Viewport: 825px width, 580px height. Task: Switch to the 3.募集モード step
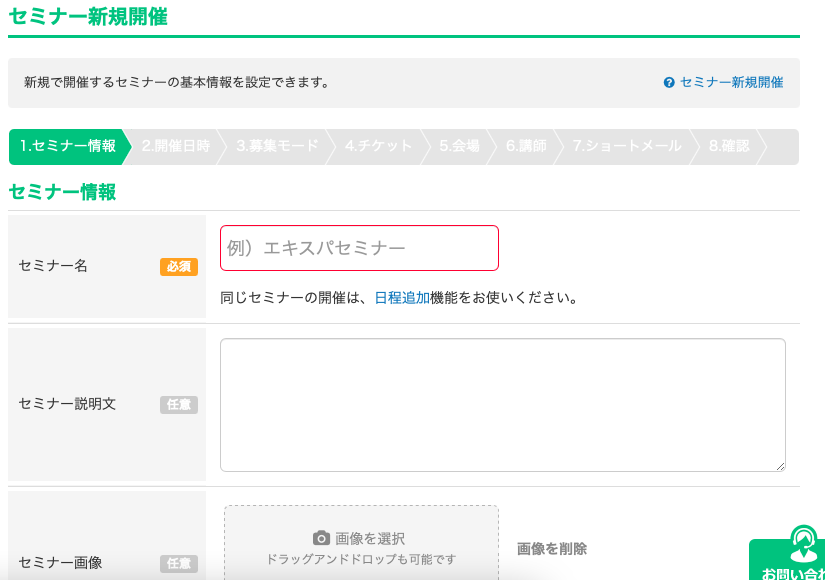click(277, 146)
